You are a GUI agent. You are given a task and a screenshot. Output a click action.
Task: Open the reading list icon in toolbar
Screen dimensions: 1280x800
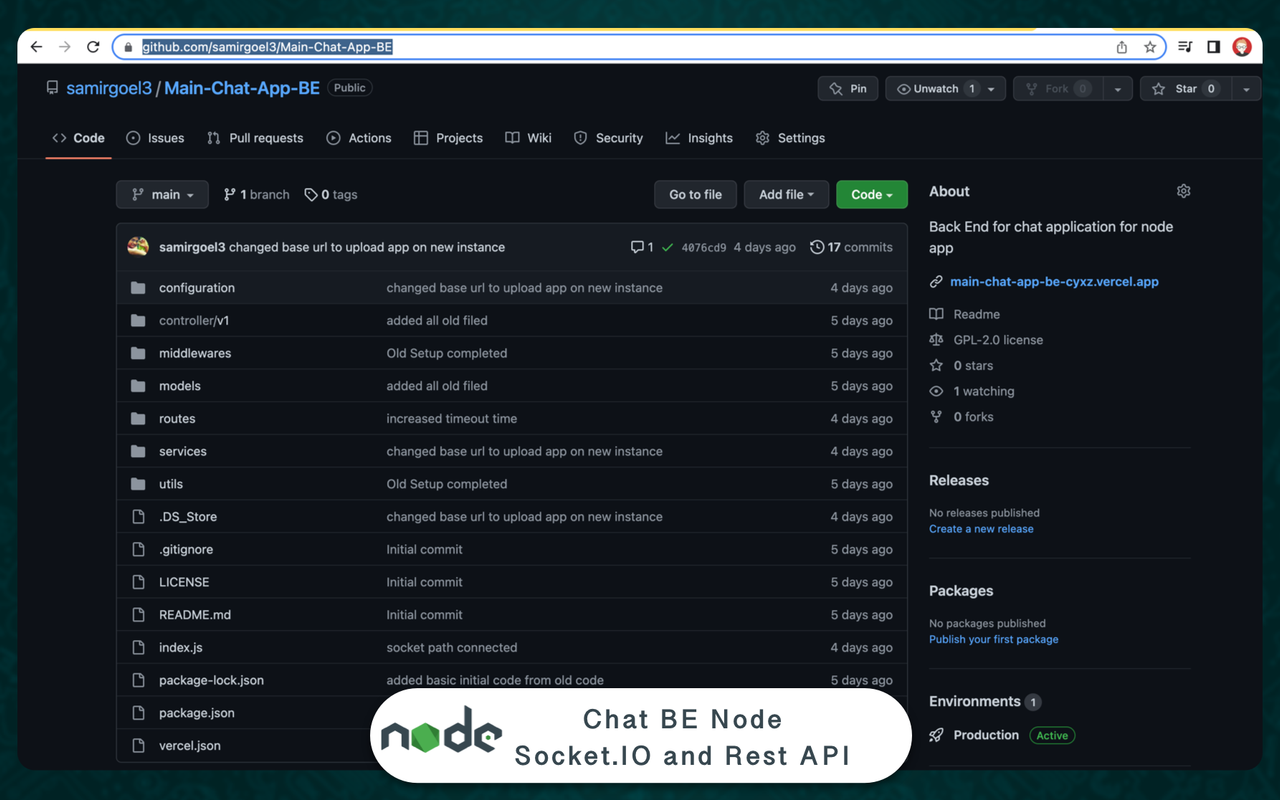pyautogui.click(x=1185, y=47)
